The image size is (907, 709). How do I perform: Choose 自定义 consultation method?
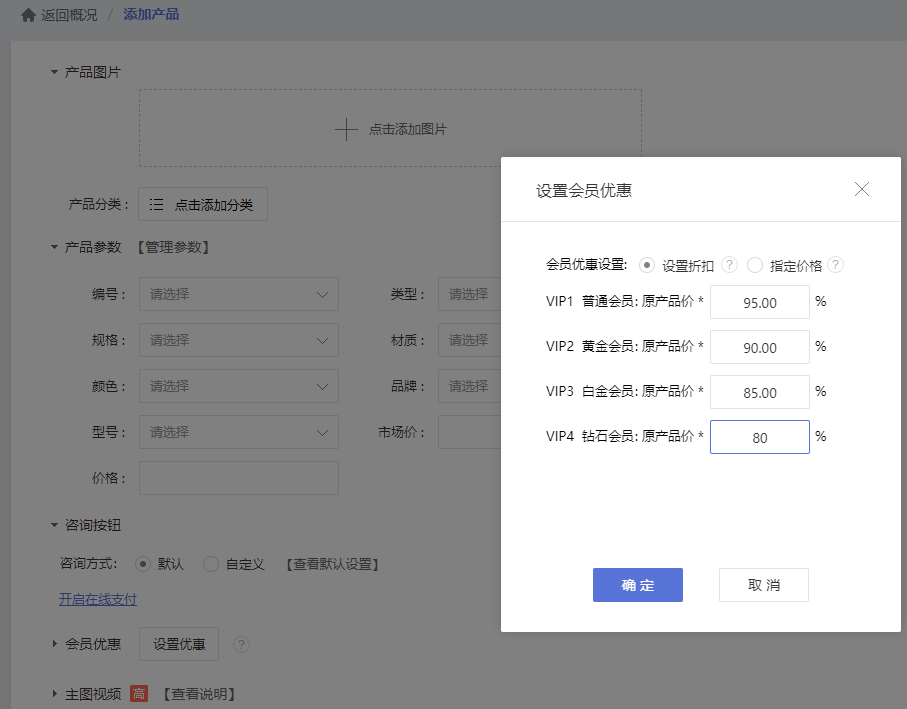(211, 564)
